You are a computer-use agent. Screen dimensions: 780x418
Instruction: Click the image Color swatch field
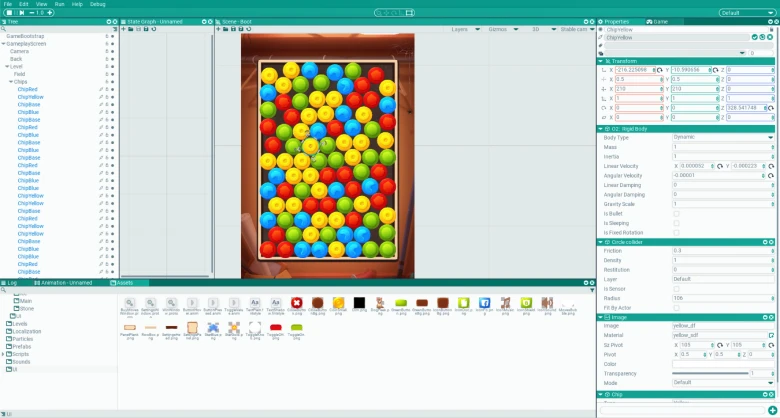(723, 364)
